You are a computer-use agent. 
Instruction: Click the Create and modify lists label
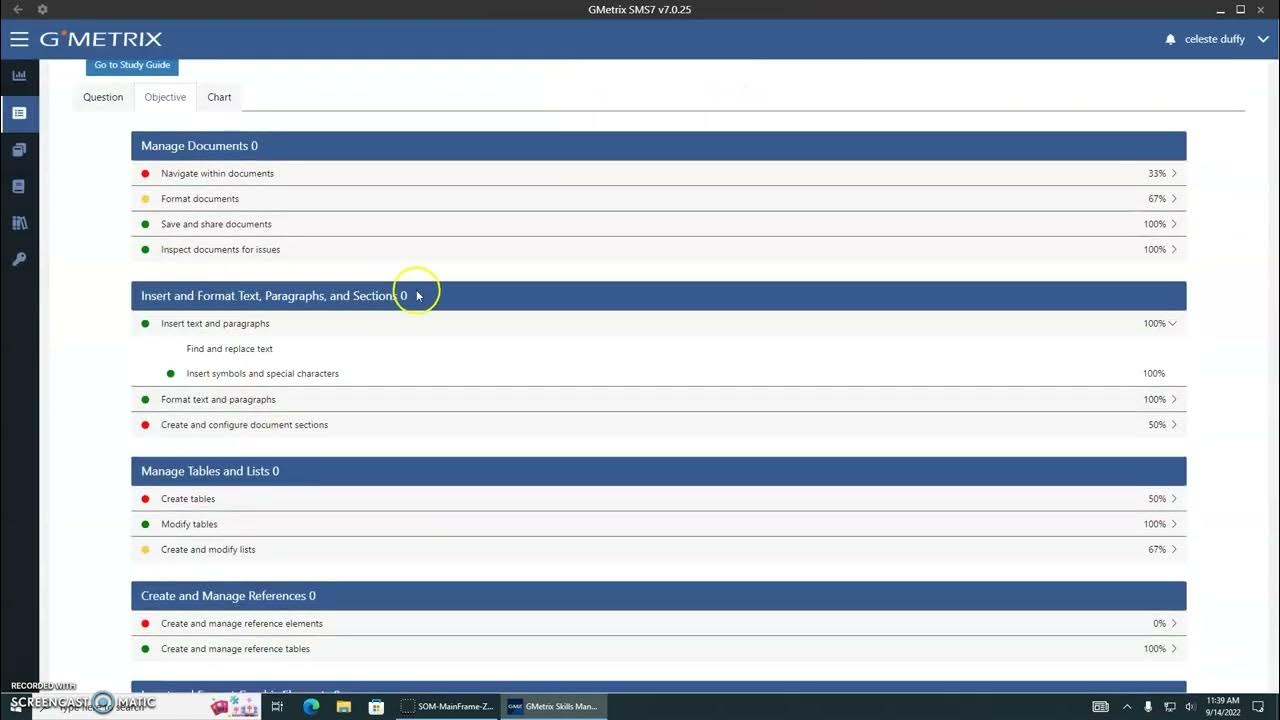click(208, 550)
